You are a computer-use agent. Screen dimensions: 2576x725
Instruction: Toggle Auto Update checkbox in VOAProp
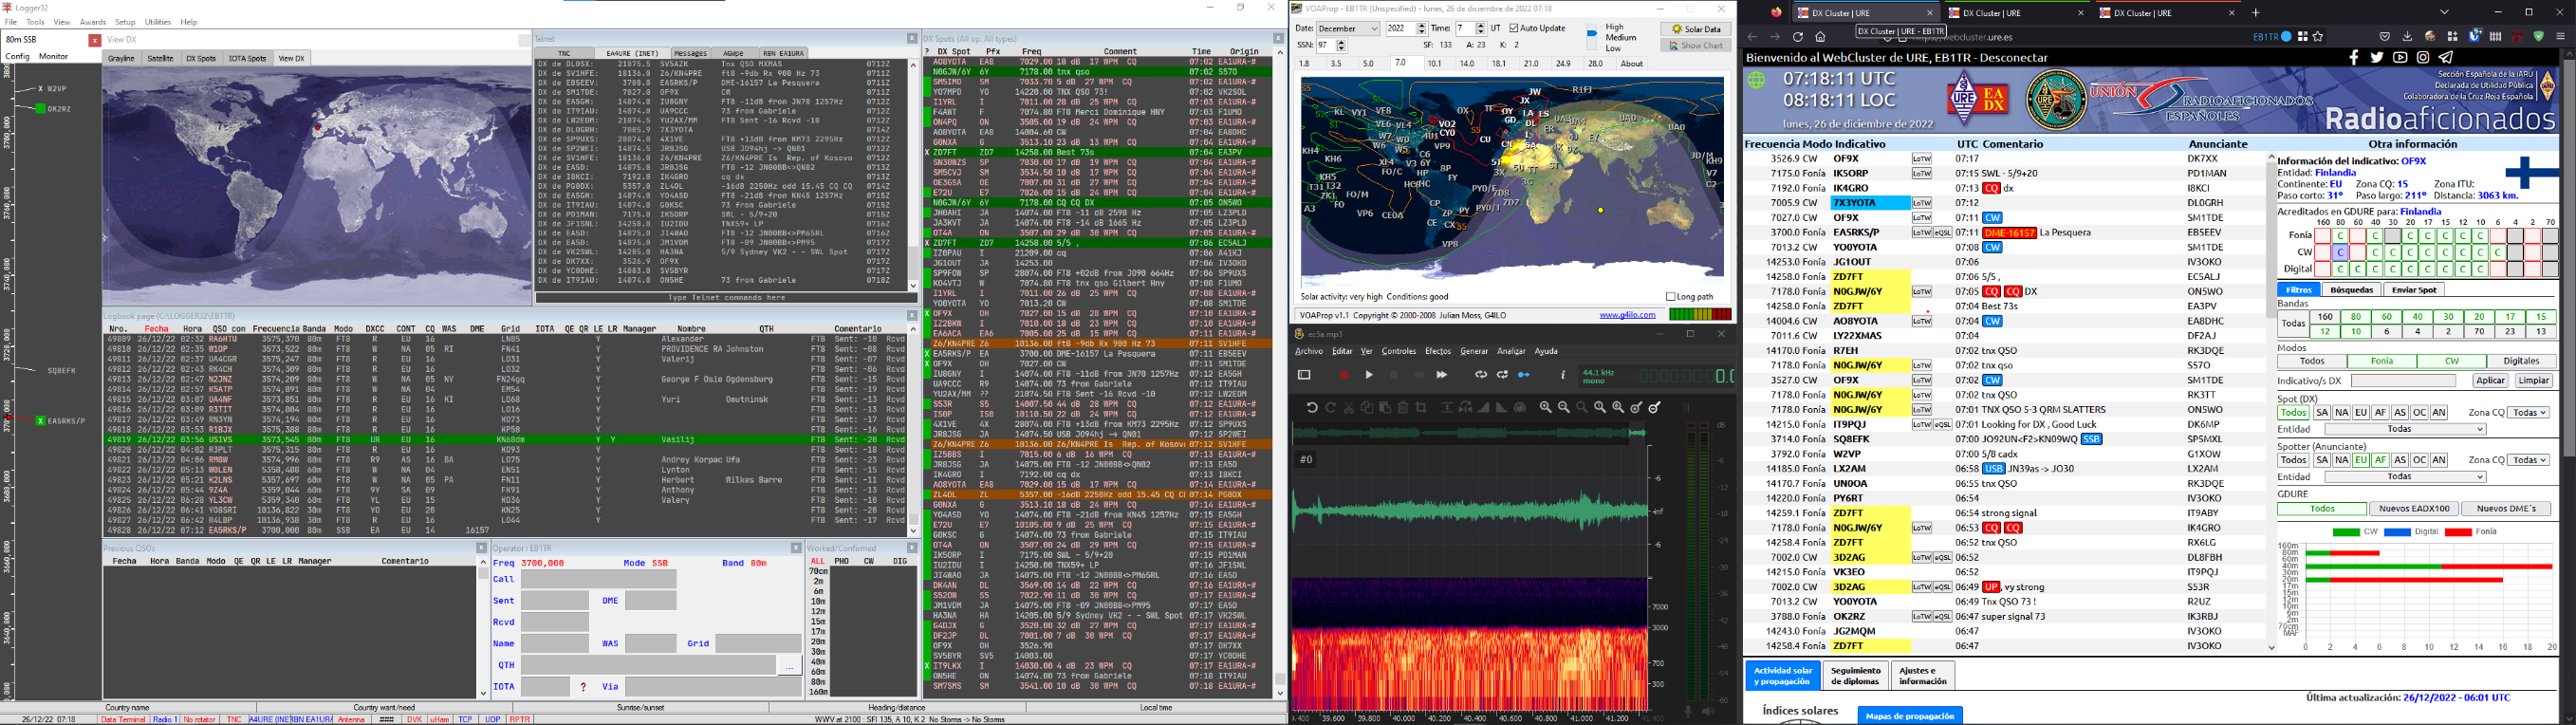tap(1537, 28)
